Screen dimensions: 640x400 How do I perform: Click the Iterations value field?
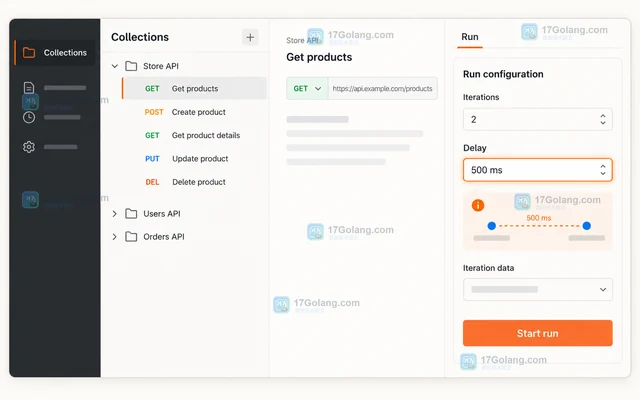point(538,120)
